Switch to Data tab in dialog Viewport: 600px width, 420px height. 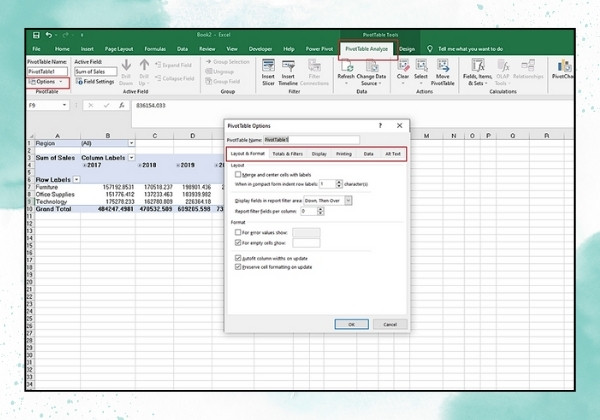(x=368, y=154)
